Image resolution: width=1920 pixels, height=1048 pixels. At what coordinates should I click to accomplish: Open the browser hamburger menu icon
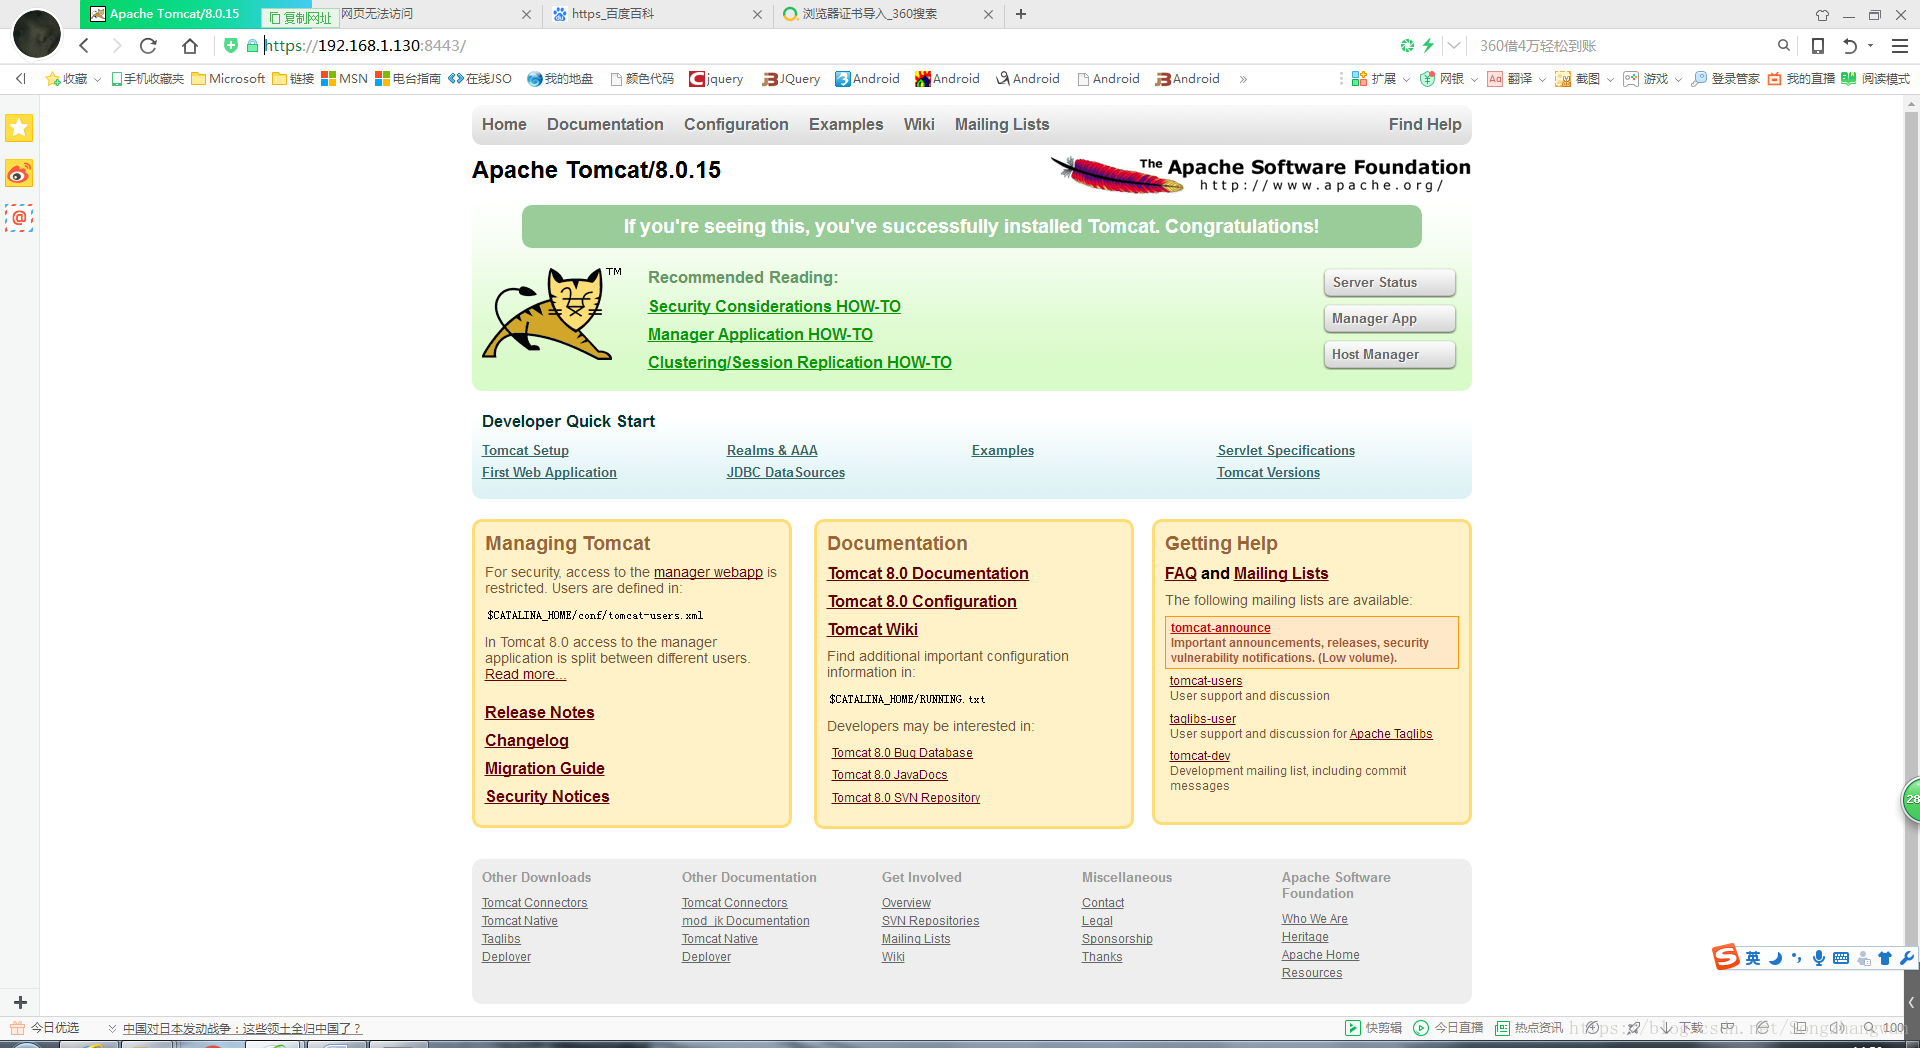pyautogui.click(x=1900, y=45)
